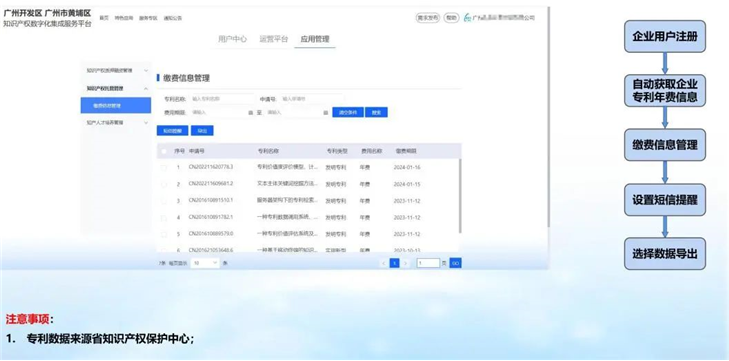Image resolution: width=729 pixels, height=361 pixels.
Task: Check the box for row CN202211620778.3
Action: 163,167
